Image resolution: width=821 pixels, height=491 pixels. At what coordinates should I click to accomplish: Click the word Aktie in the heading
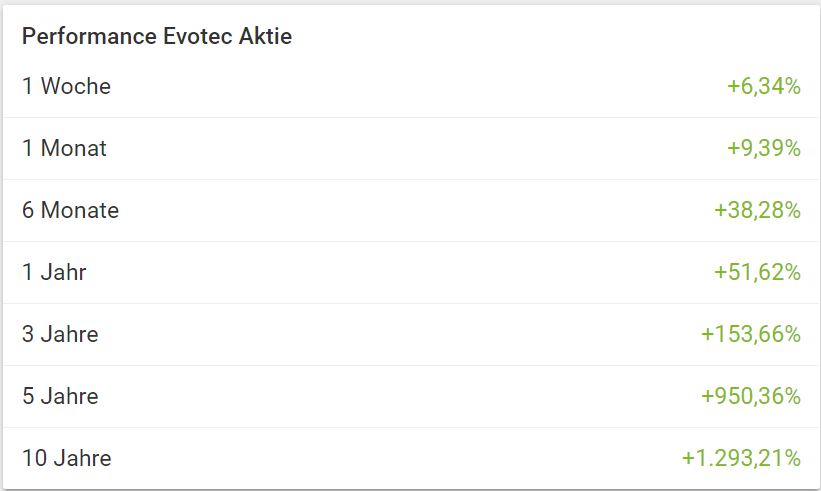[x=266, y=37]
